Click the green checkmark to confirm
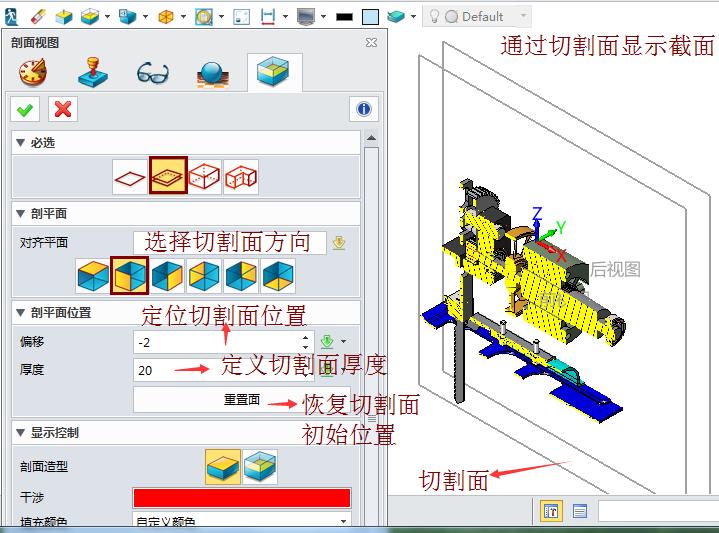The width and height of the screenshot is (719, 533). point(25,109)
